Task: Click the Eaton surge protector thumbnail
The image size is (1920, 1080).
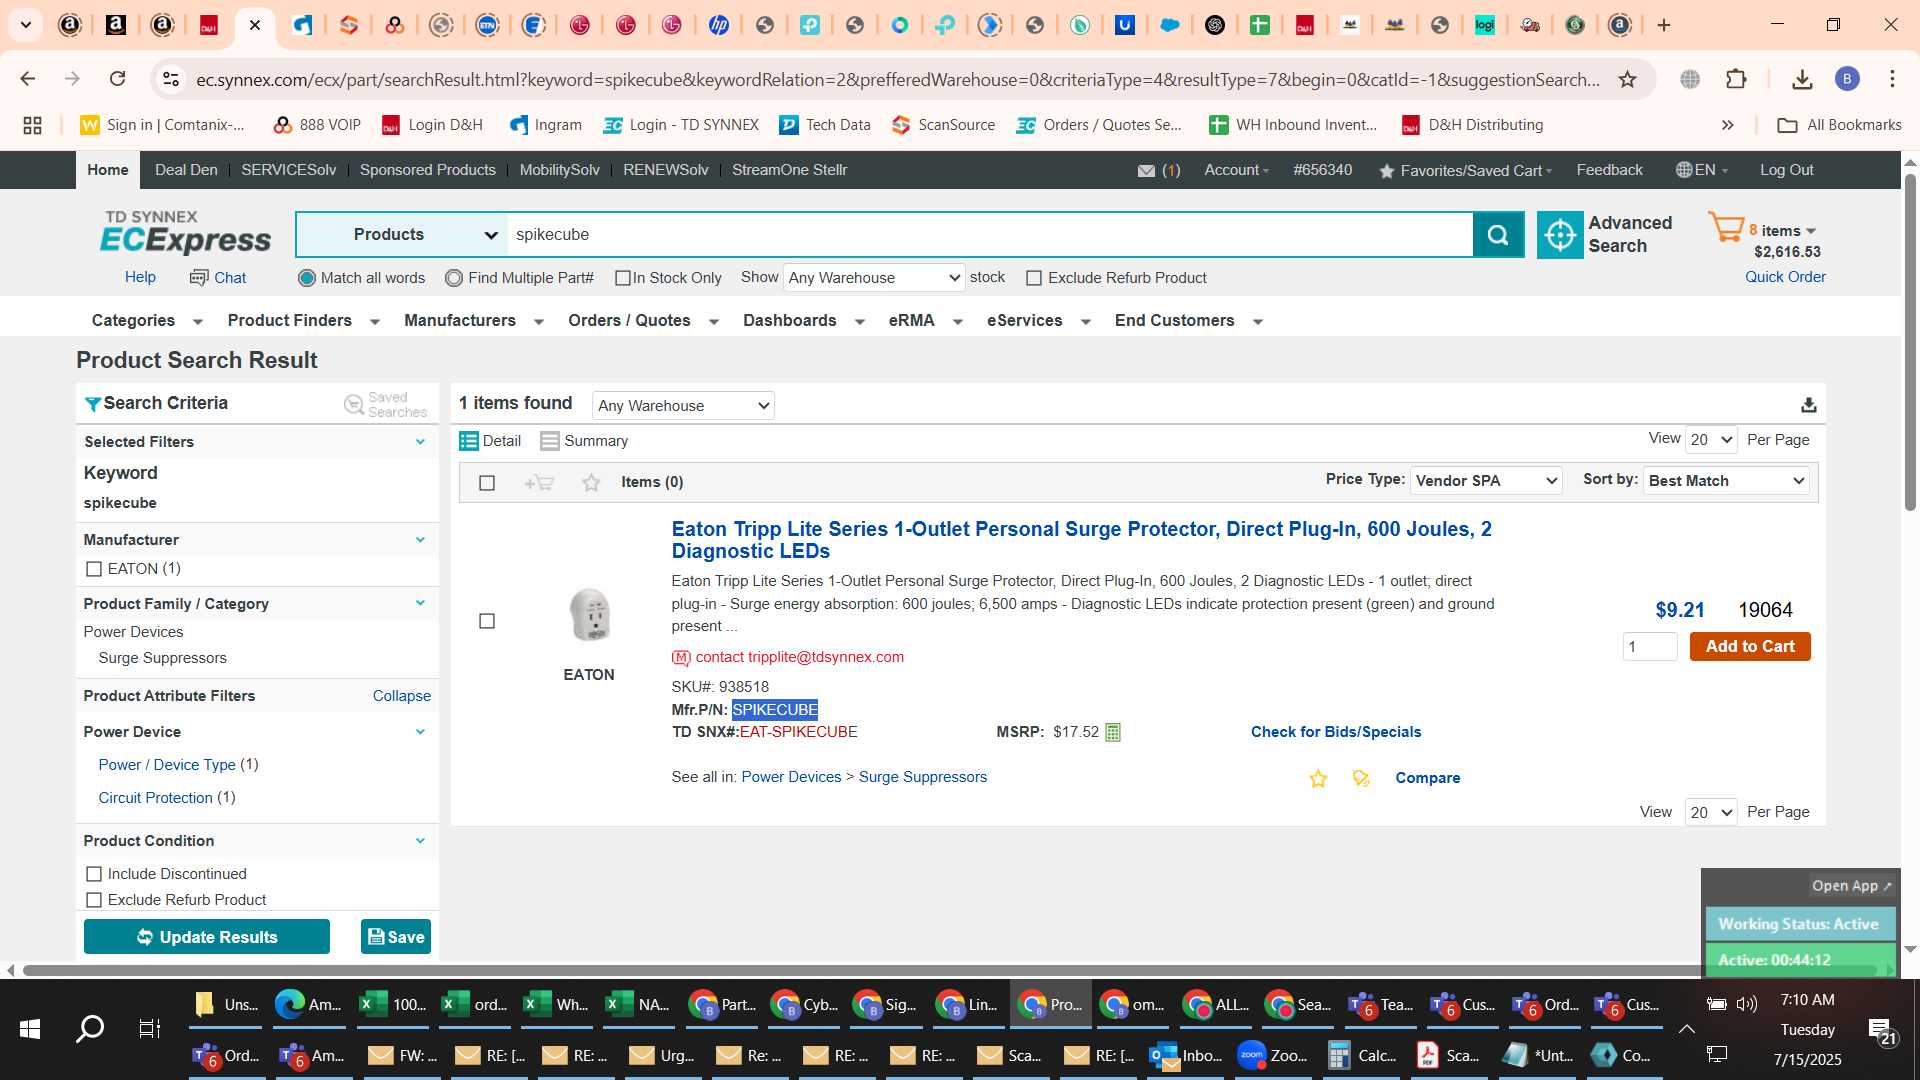Action: (x=589, y=615)
